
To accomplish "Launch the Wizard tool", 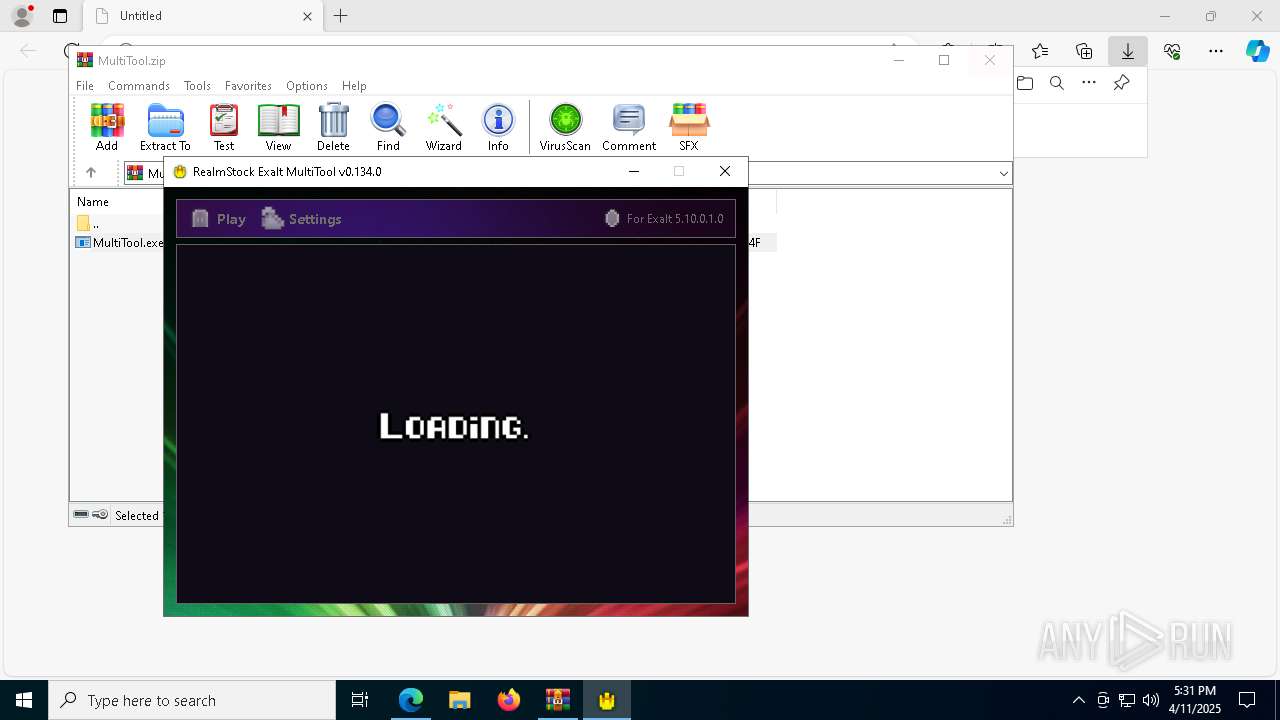I will coord(443,127).
